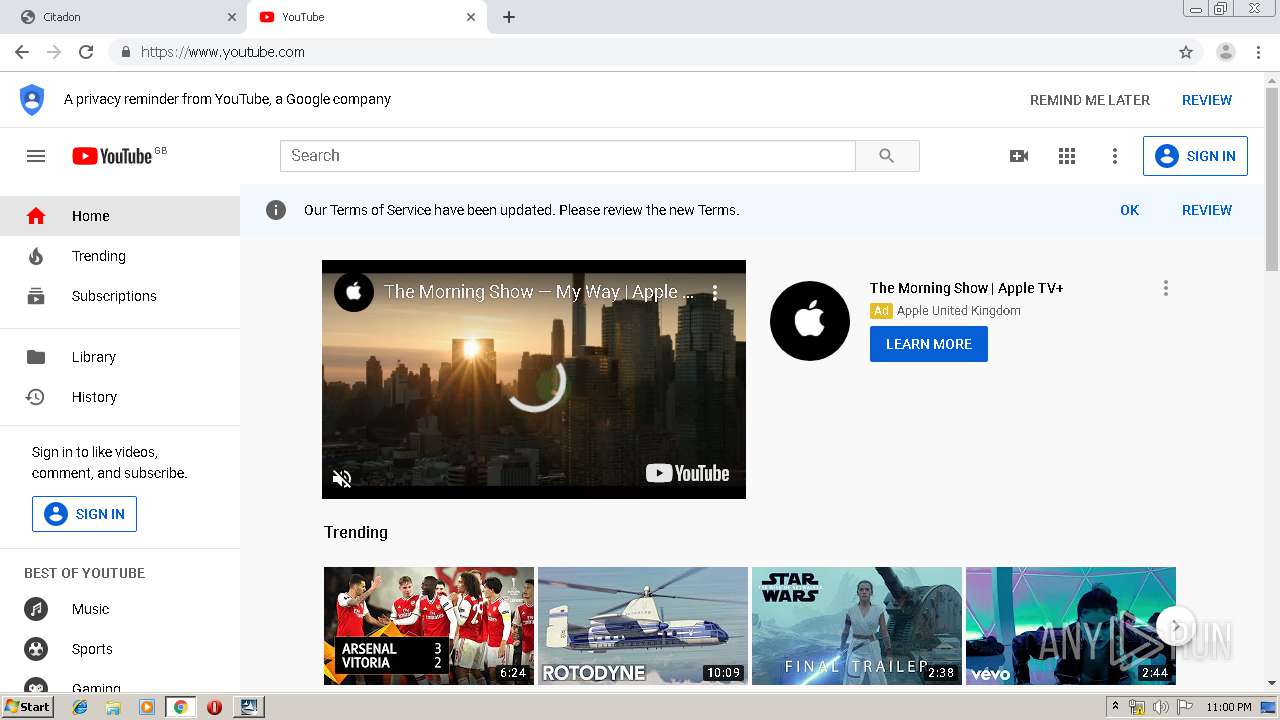Show next Trending videos with arrow
Image resolution: width=1280 pixels, height=720 pixels.
coord(1176,627)
